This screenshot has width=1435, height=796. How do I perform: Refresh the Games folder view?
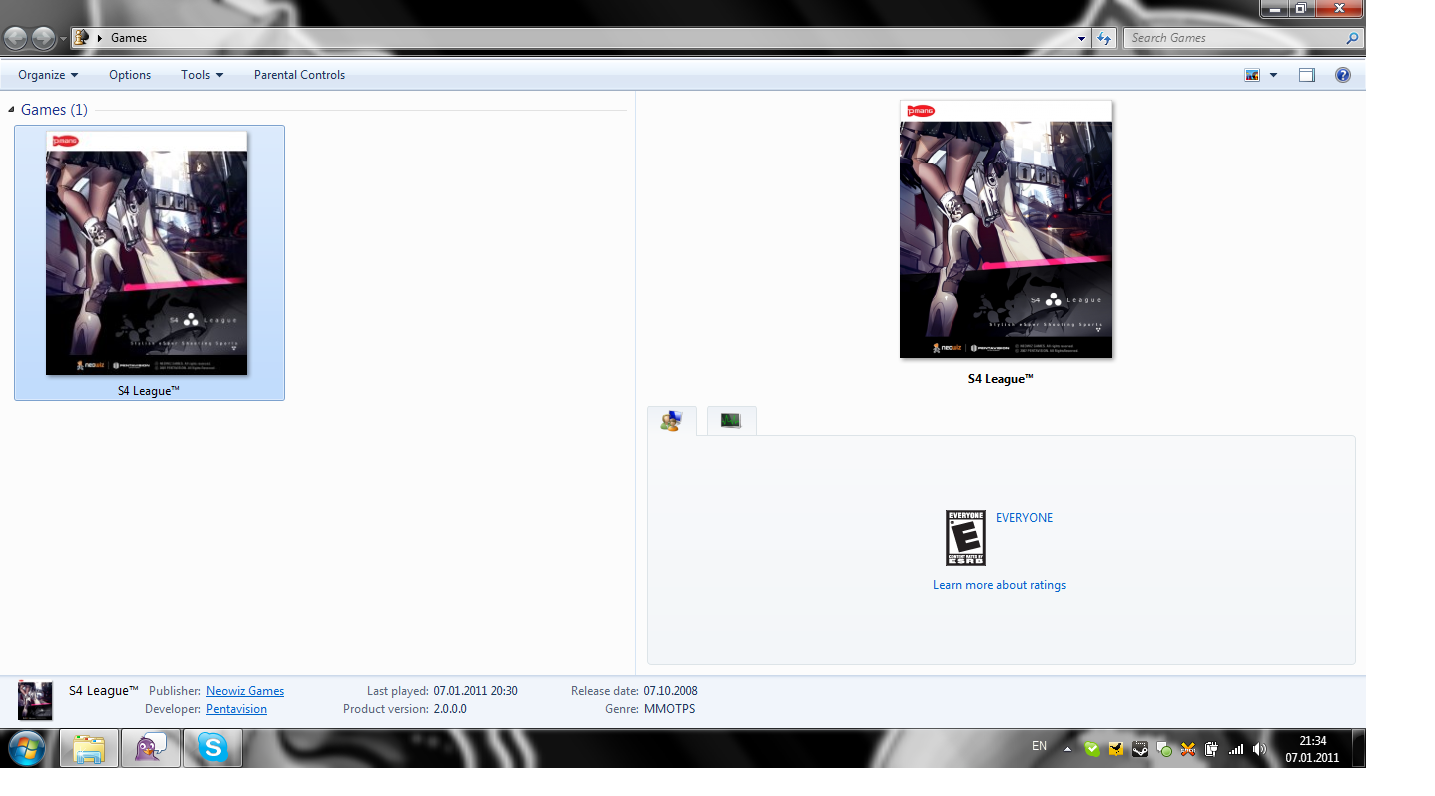(1104, 39)
